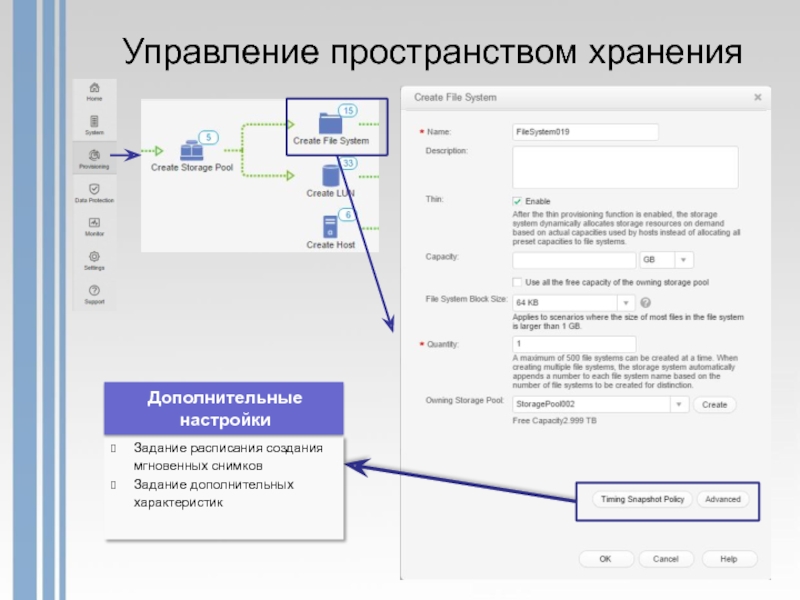Click the Capacity input field
The width and height of the screenshot is (800, 600).
pos(574,260)
